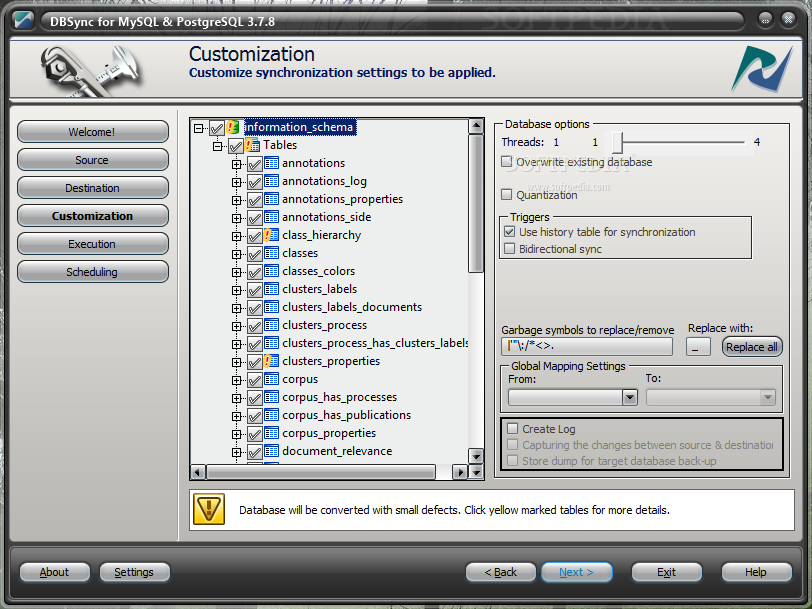Screen dimensions: 812x609
Task: Go to the Destination step
Action: coord(92,187)
